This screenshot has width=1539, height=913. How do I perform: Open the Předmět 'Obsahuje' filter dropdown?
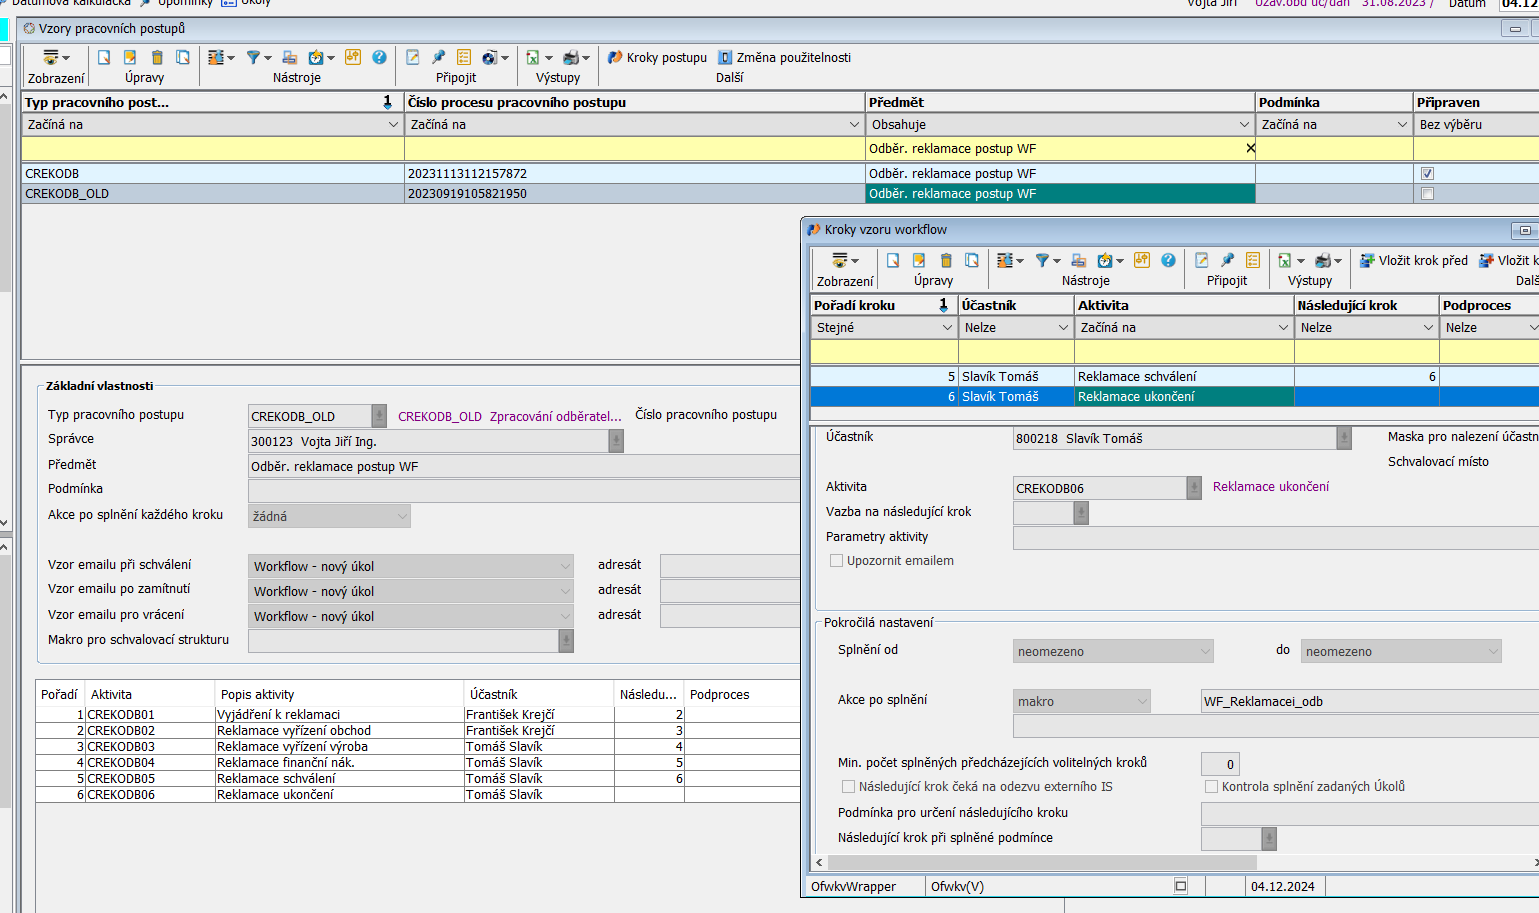click(1244, 125)
